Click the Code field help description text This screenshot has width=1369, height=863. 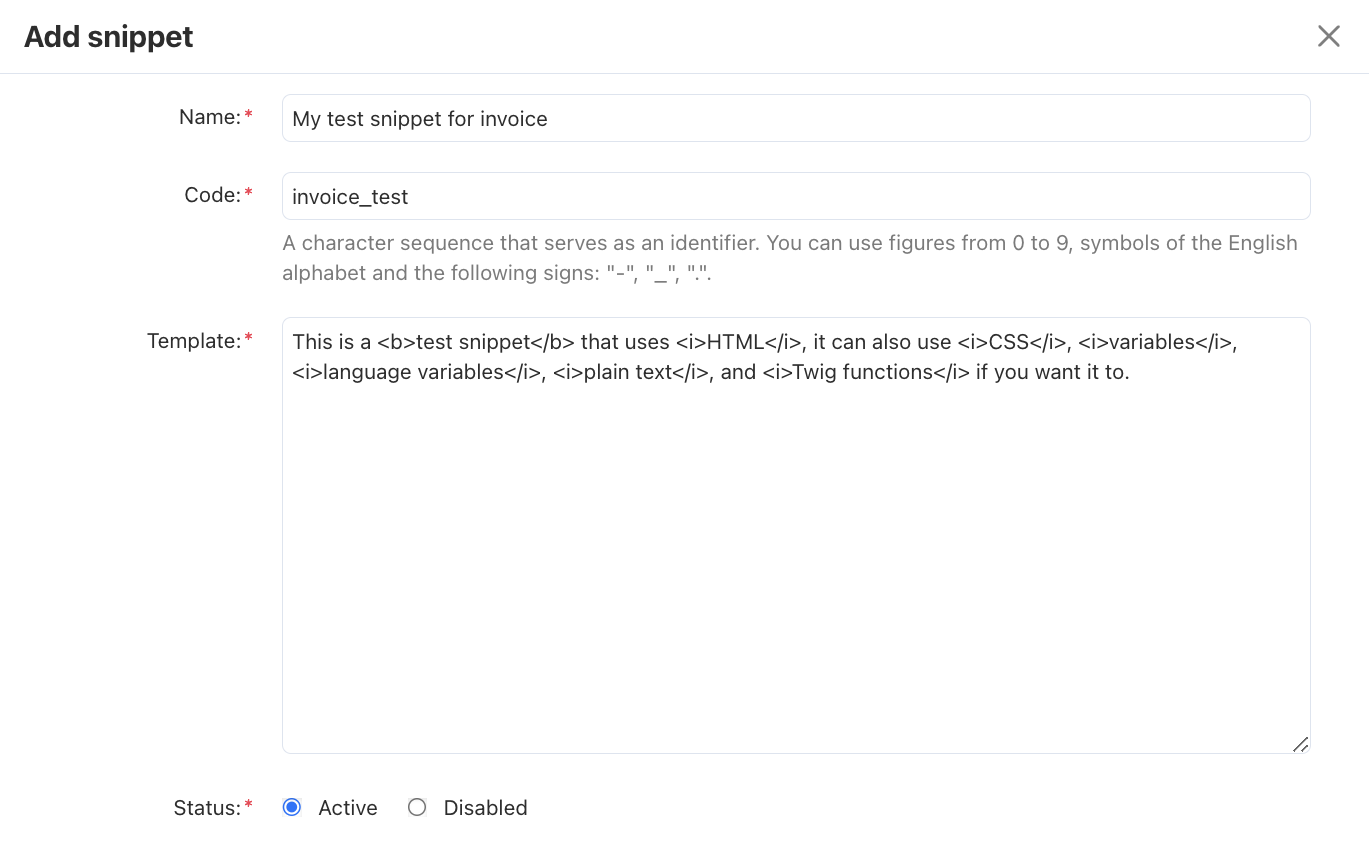(790, 258)
